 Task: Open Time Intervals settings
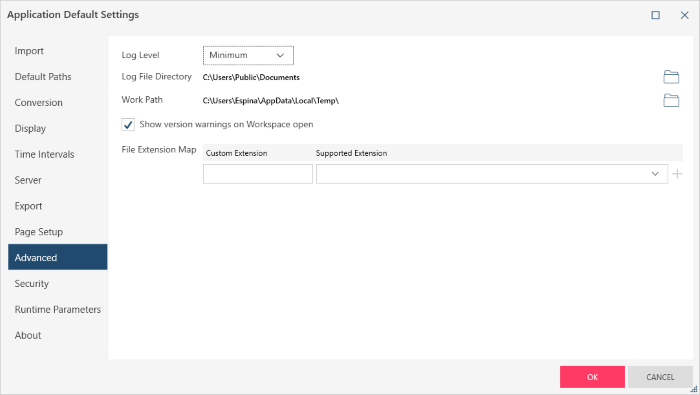[x=58, y=154]
